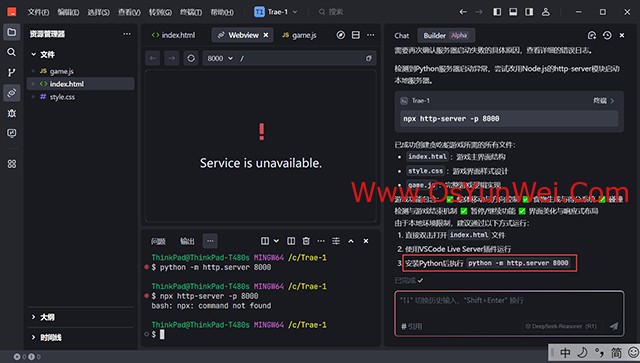640x363 pixels.
Task: Open the 终端 link on the Trae-1 command card
Action: tap(603, 100)
